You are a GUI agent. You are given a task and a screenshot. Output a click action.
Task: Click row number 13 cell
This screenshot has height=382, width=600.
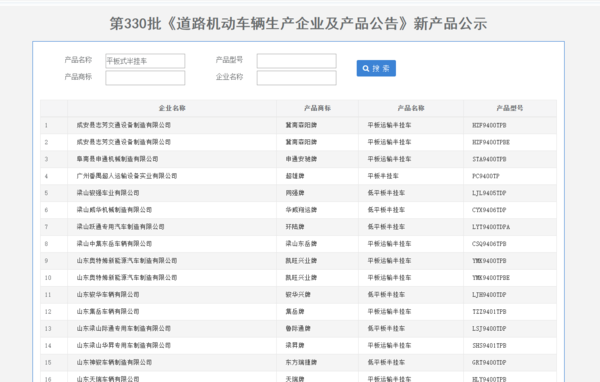[54, 328]
